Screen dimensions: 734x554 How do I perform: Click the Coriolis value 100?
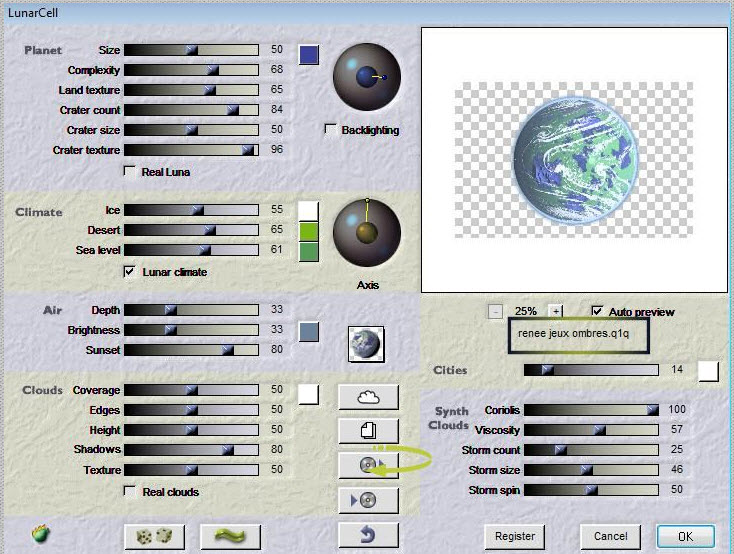tap(676, 409)
